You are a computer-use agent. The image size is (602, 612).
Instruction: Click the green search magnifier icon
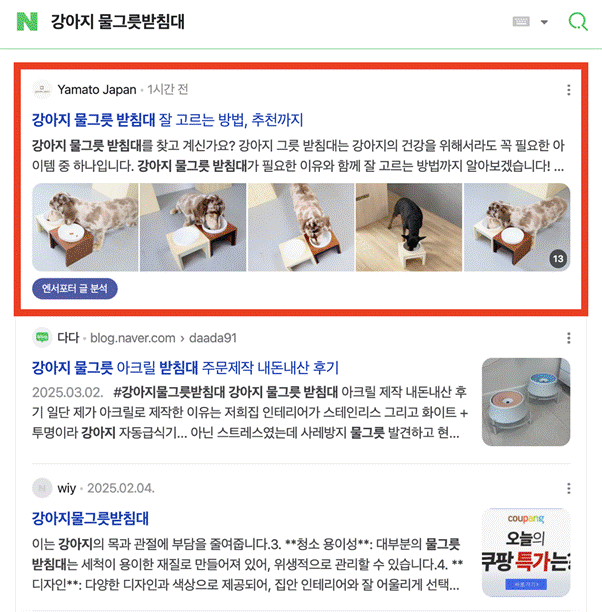(578, 21)
